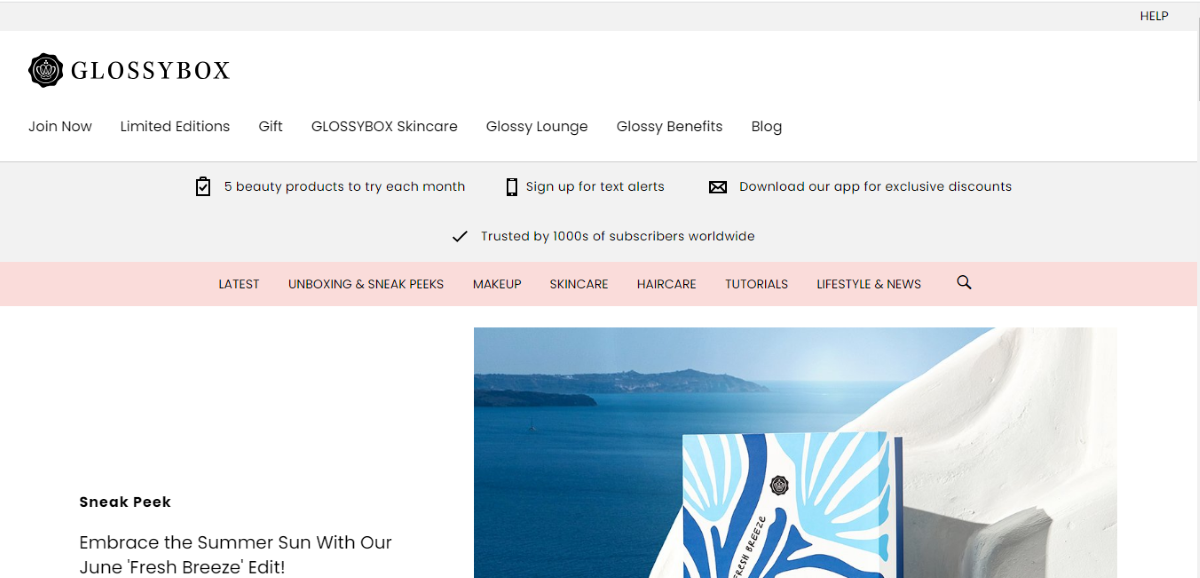
Task: View Glossy Benefits page
Action: (669, 126)
